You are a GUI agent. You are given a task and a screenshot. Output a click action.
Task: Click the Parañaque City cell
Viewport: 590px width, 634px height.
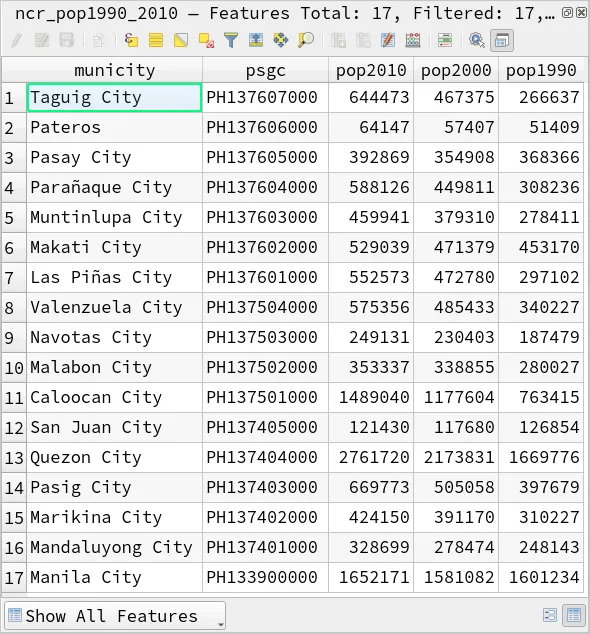(x=114, y=187)
